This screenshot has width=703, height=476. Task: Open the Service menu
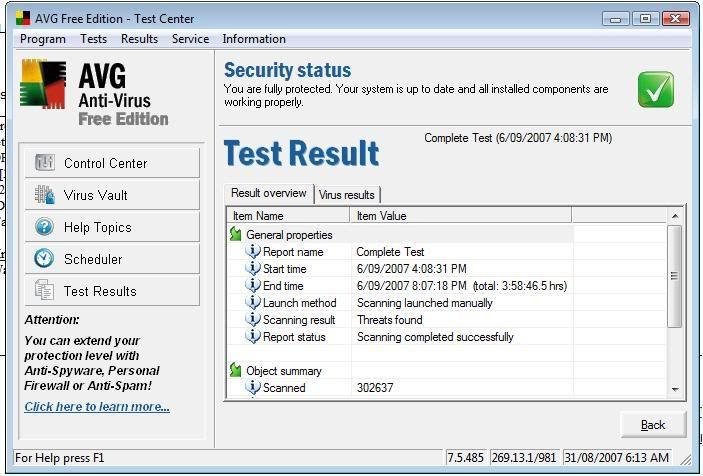point(190,39)
